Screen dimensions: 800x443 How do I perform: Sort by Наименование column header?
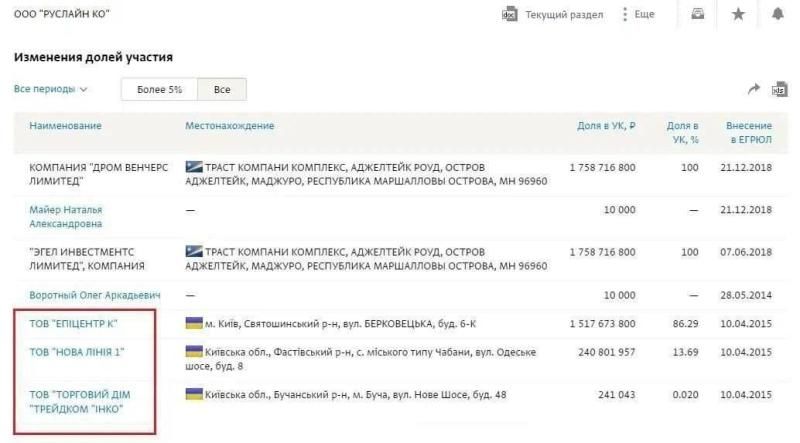(65, 126)
